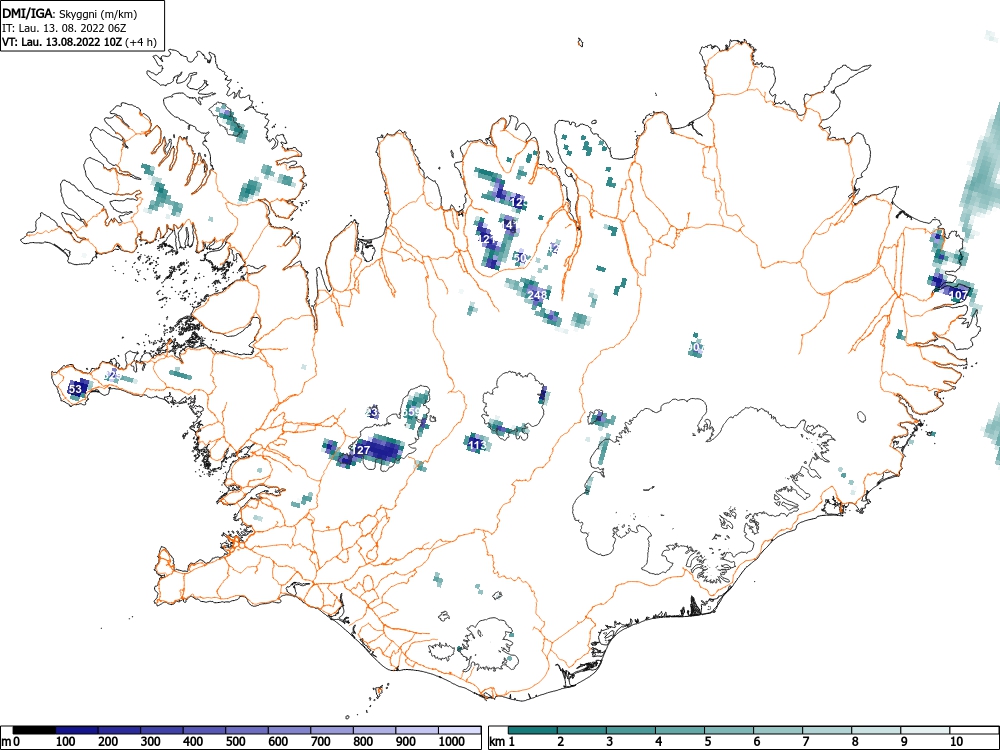
Task: Click the 9–10 km near-white legend swatch
Action: (x=925, y=730)
